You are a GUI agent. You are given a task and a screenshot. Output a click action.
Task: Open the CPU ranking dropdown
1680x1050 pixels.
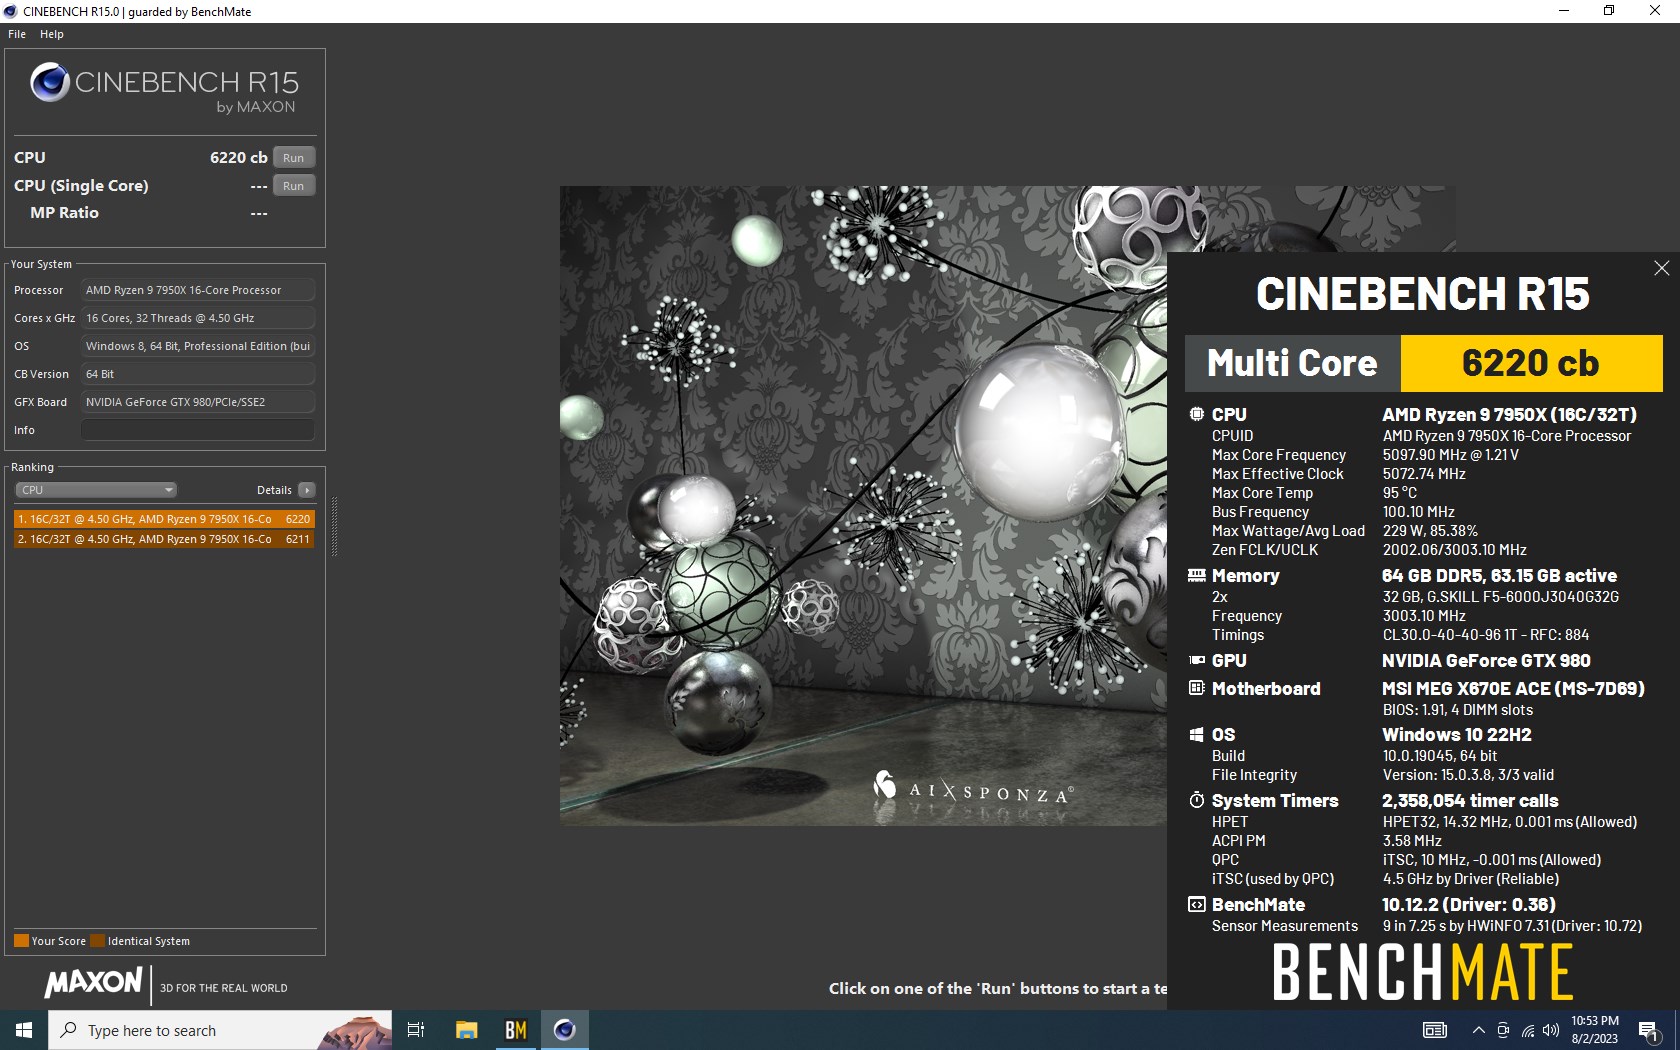(x=96, y=490)
